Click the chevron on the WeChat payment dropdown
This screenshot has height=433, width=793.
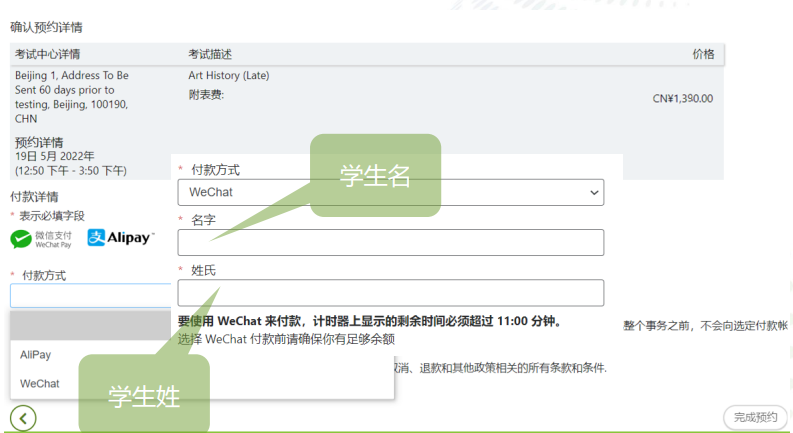tap(595, 192)
